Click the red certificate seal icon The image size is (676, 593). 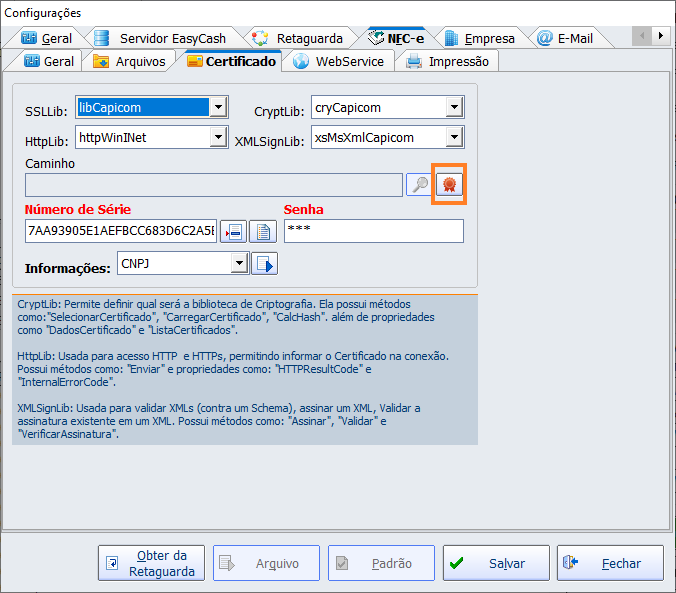click(449, 185)
